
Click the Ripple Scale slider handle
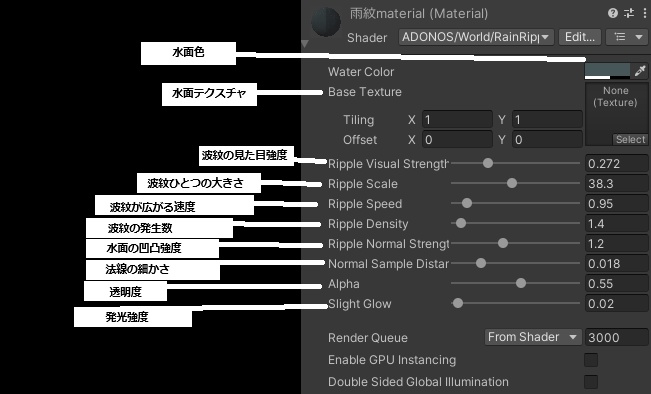tap(512, 183)
